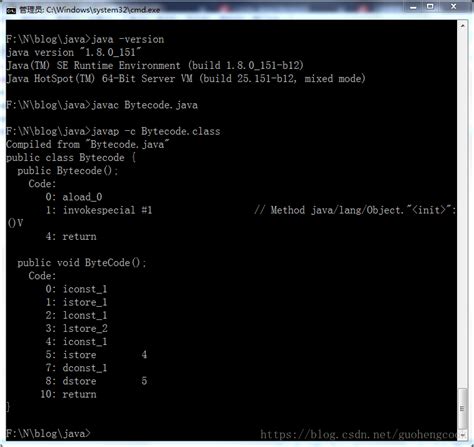Click the C:\Windows\system32\cmd.exe title text

pyautogui.click(x=103, y=10)
